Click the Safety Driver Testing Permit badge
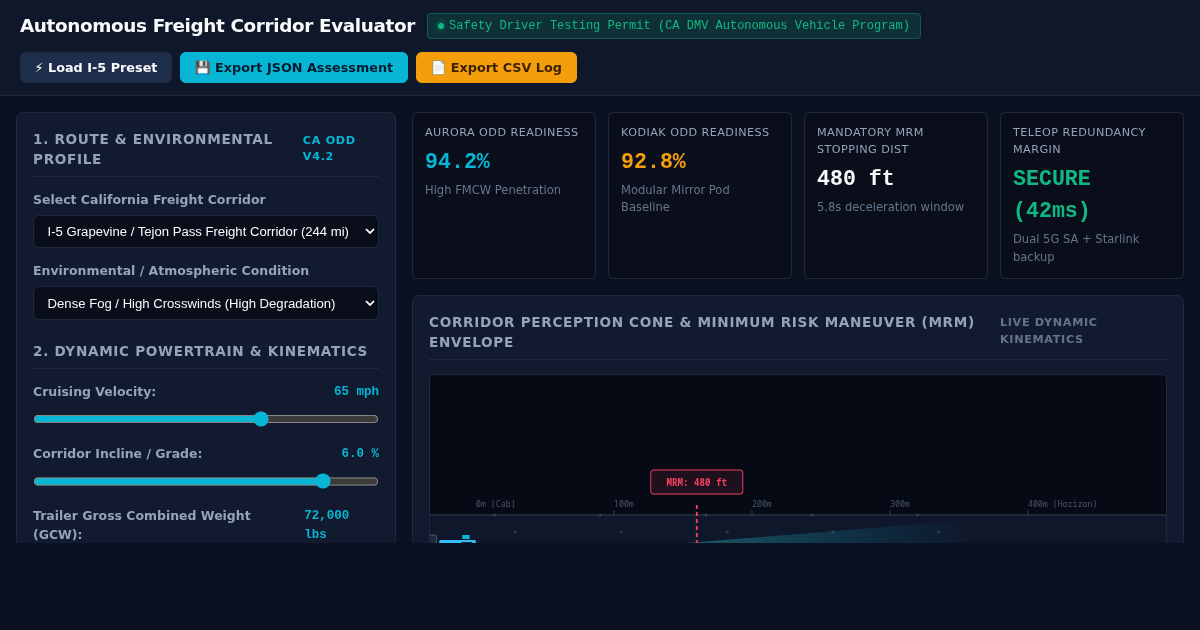The width and height of the screenshot is (1200, 630). pyautogui.click(x=674, y=26)
